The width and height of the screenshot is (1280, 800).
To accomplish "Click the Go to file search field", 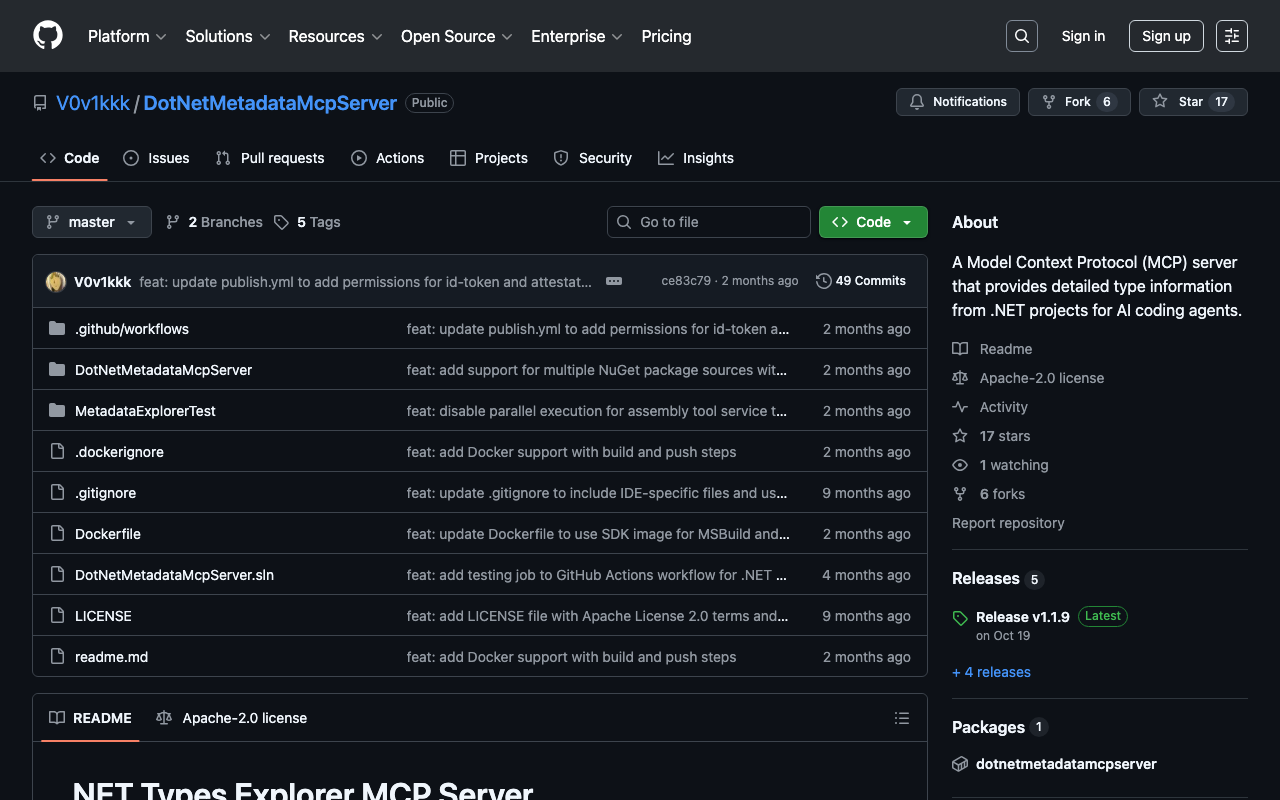I will point(709,222).
